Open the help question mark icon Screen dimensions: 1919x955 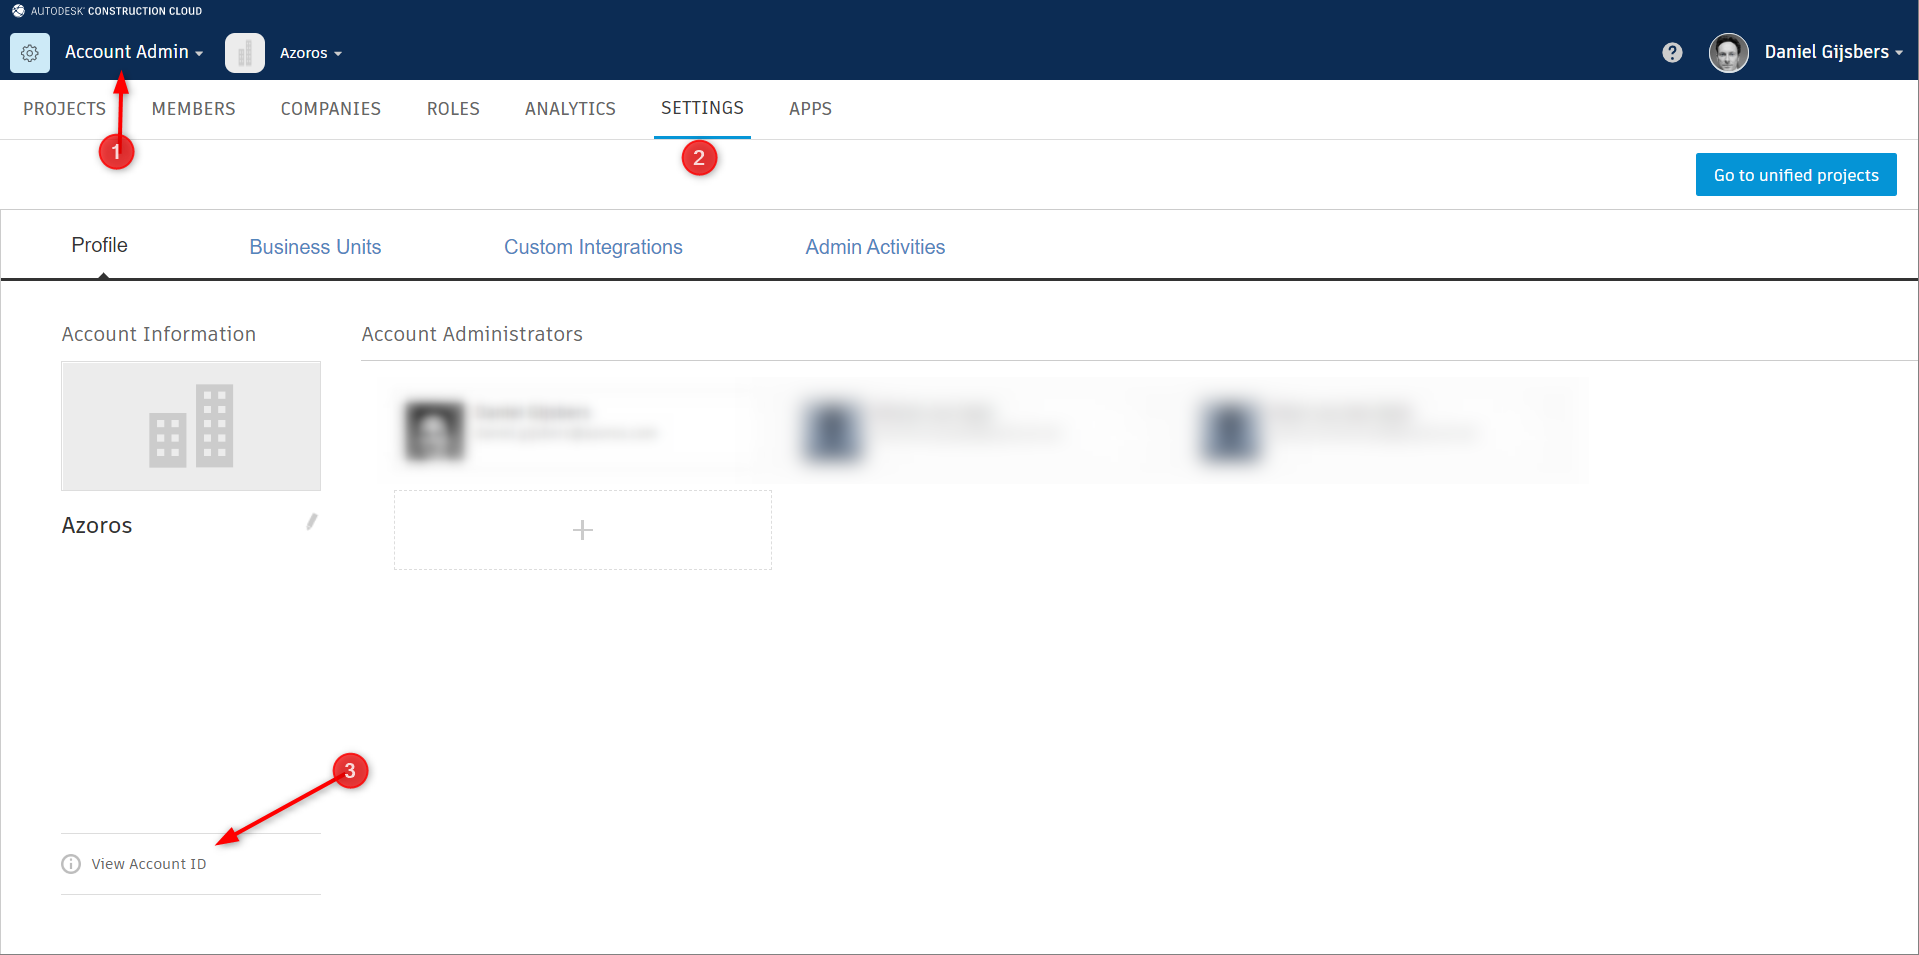pos(1671,52)
